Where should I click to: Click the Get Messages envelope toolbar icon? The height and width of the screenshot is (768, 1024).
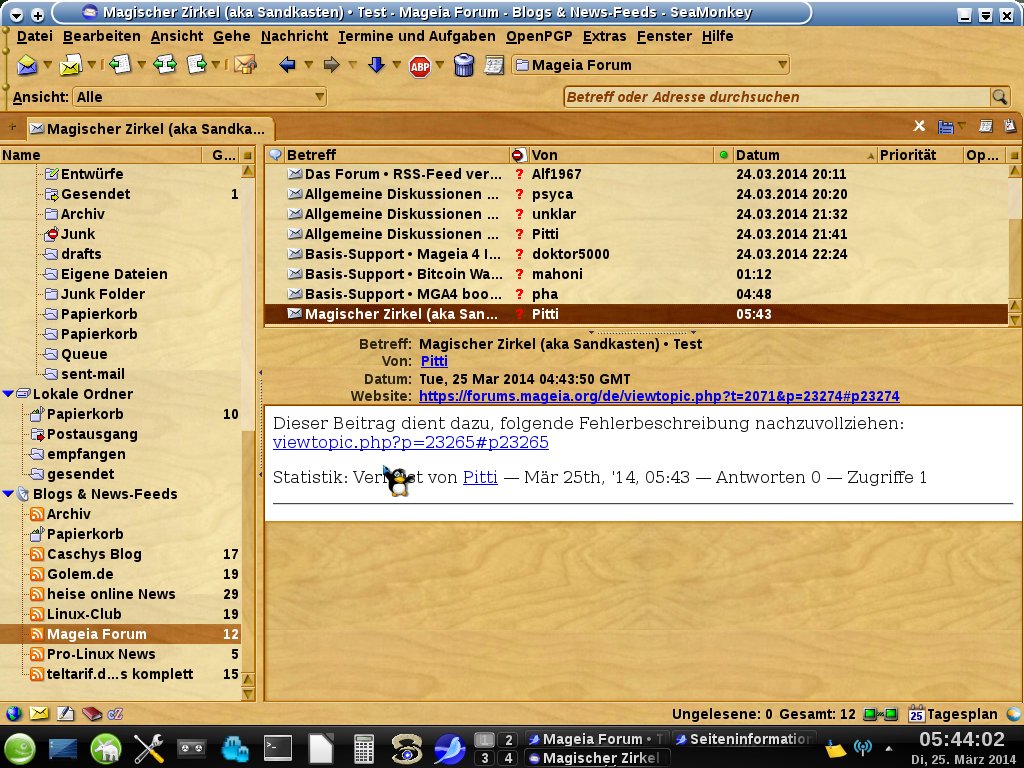coord(26,65)
